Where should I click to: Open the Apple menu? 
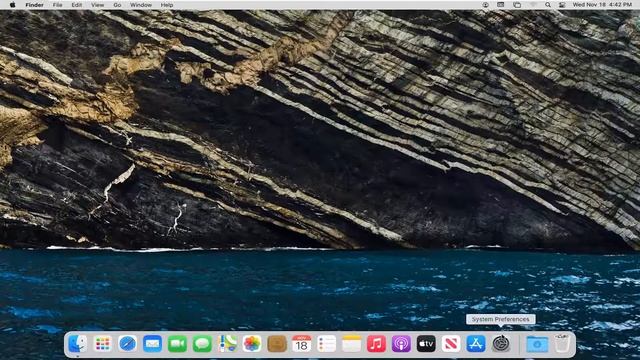coord(12,5)
